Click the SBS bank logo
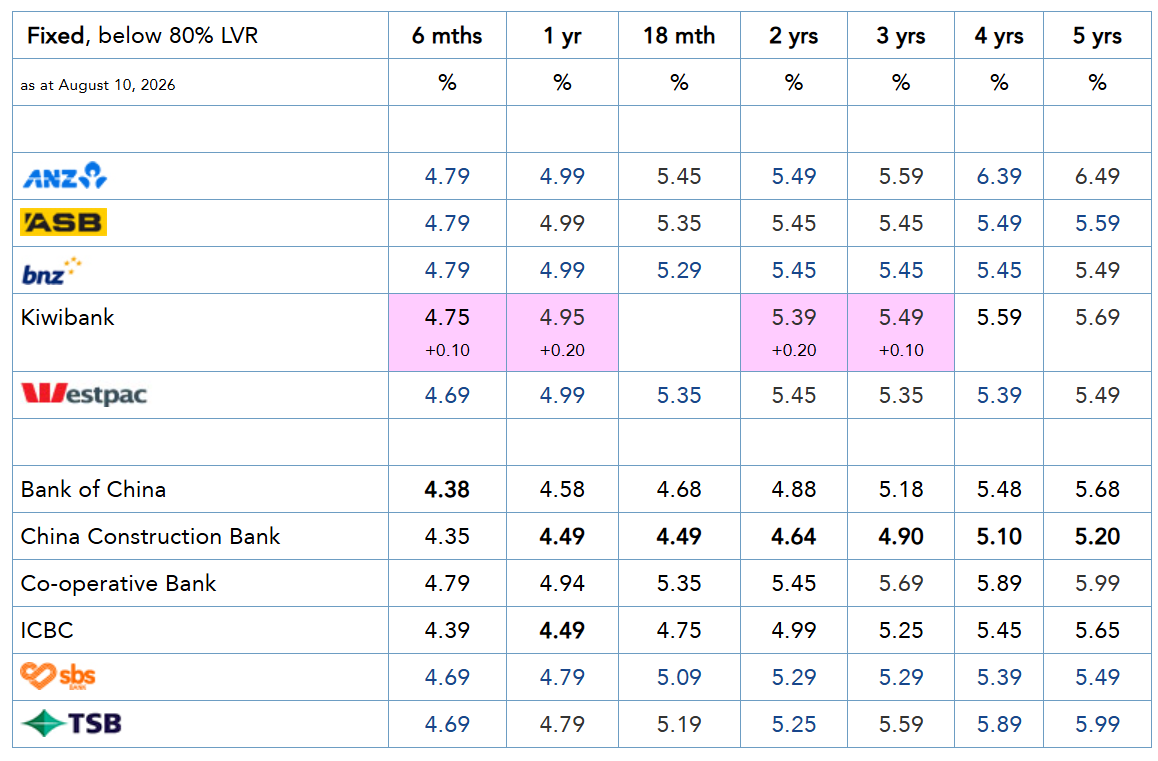The height and width of the screenshot is (761, 1158). click(58, 676)
